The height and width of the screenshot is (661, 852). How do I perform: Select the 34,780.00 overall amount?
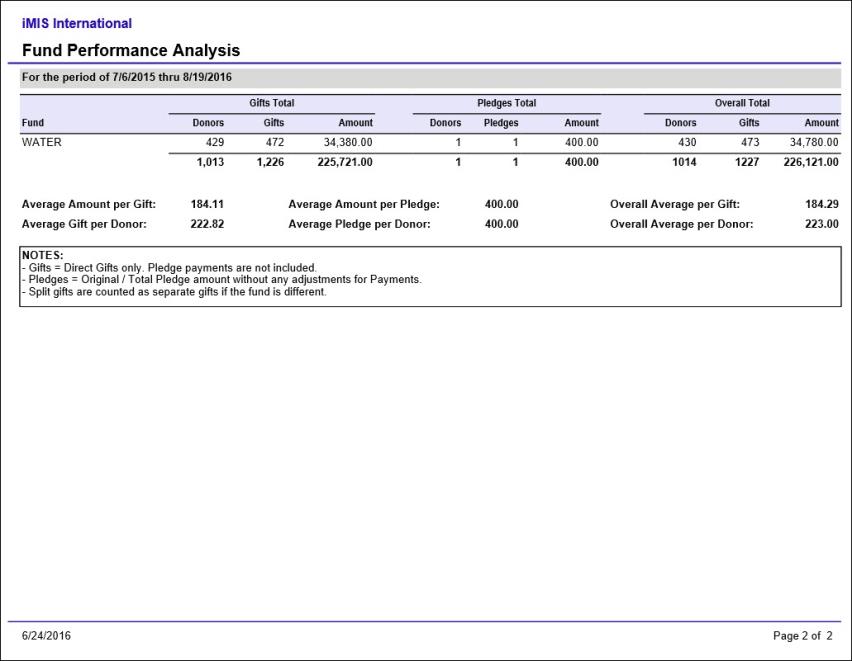(x=814, y=142)
